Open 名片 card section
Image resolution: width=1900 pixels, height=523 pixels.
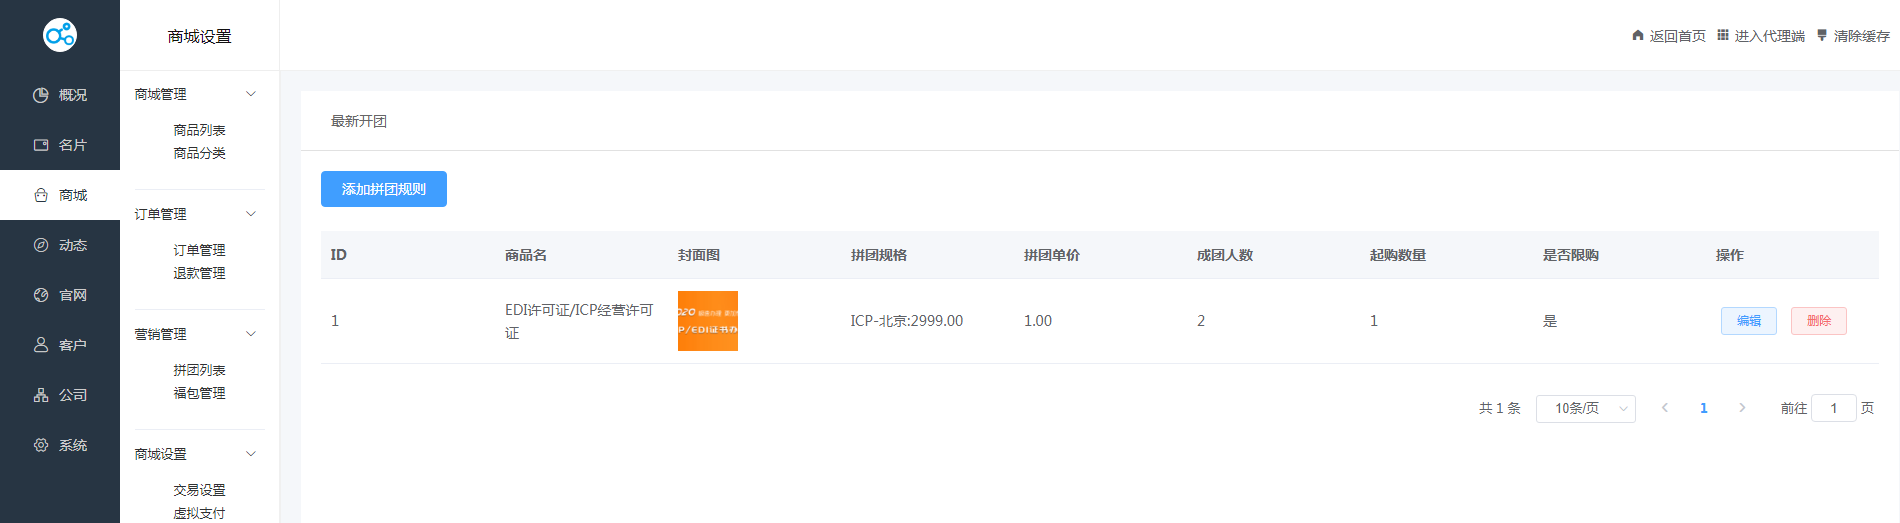[x=60, y=145]
